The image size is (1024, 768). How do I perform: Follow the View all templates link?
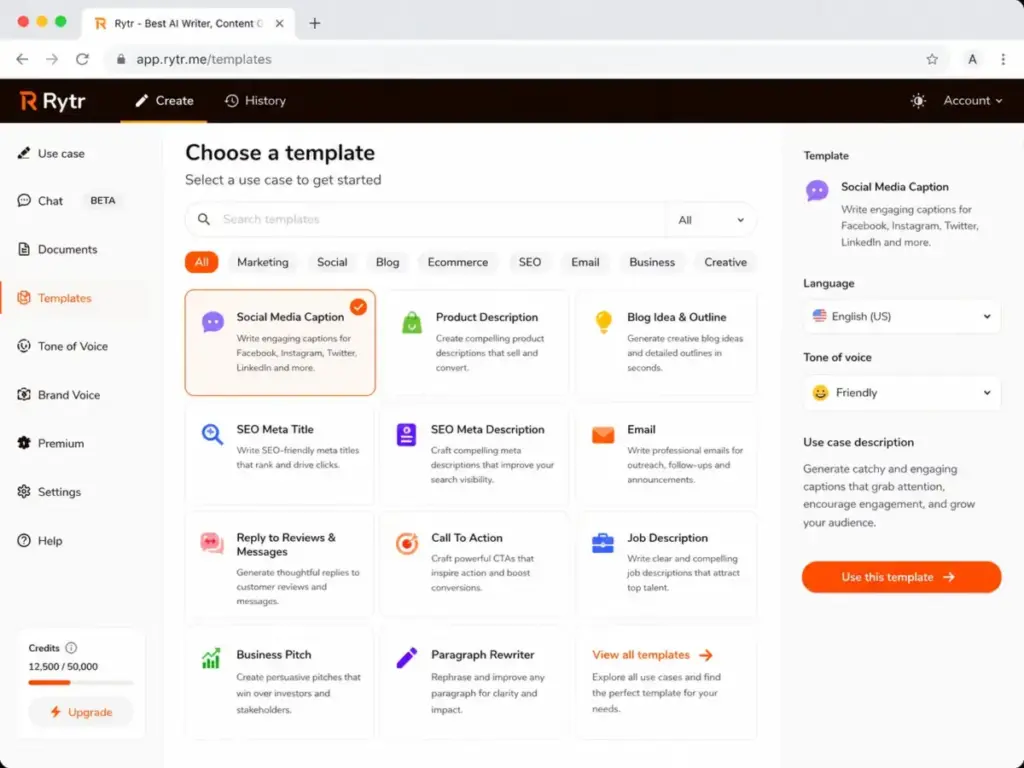point(652,654)
